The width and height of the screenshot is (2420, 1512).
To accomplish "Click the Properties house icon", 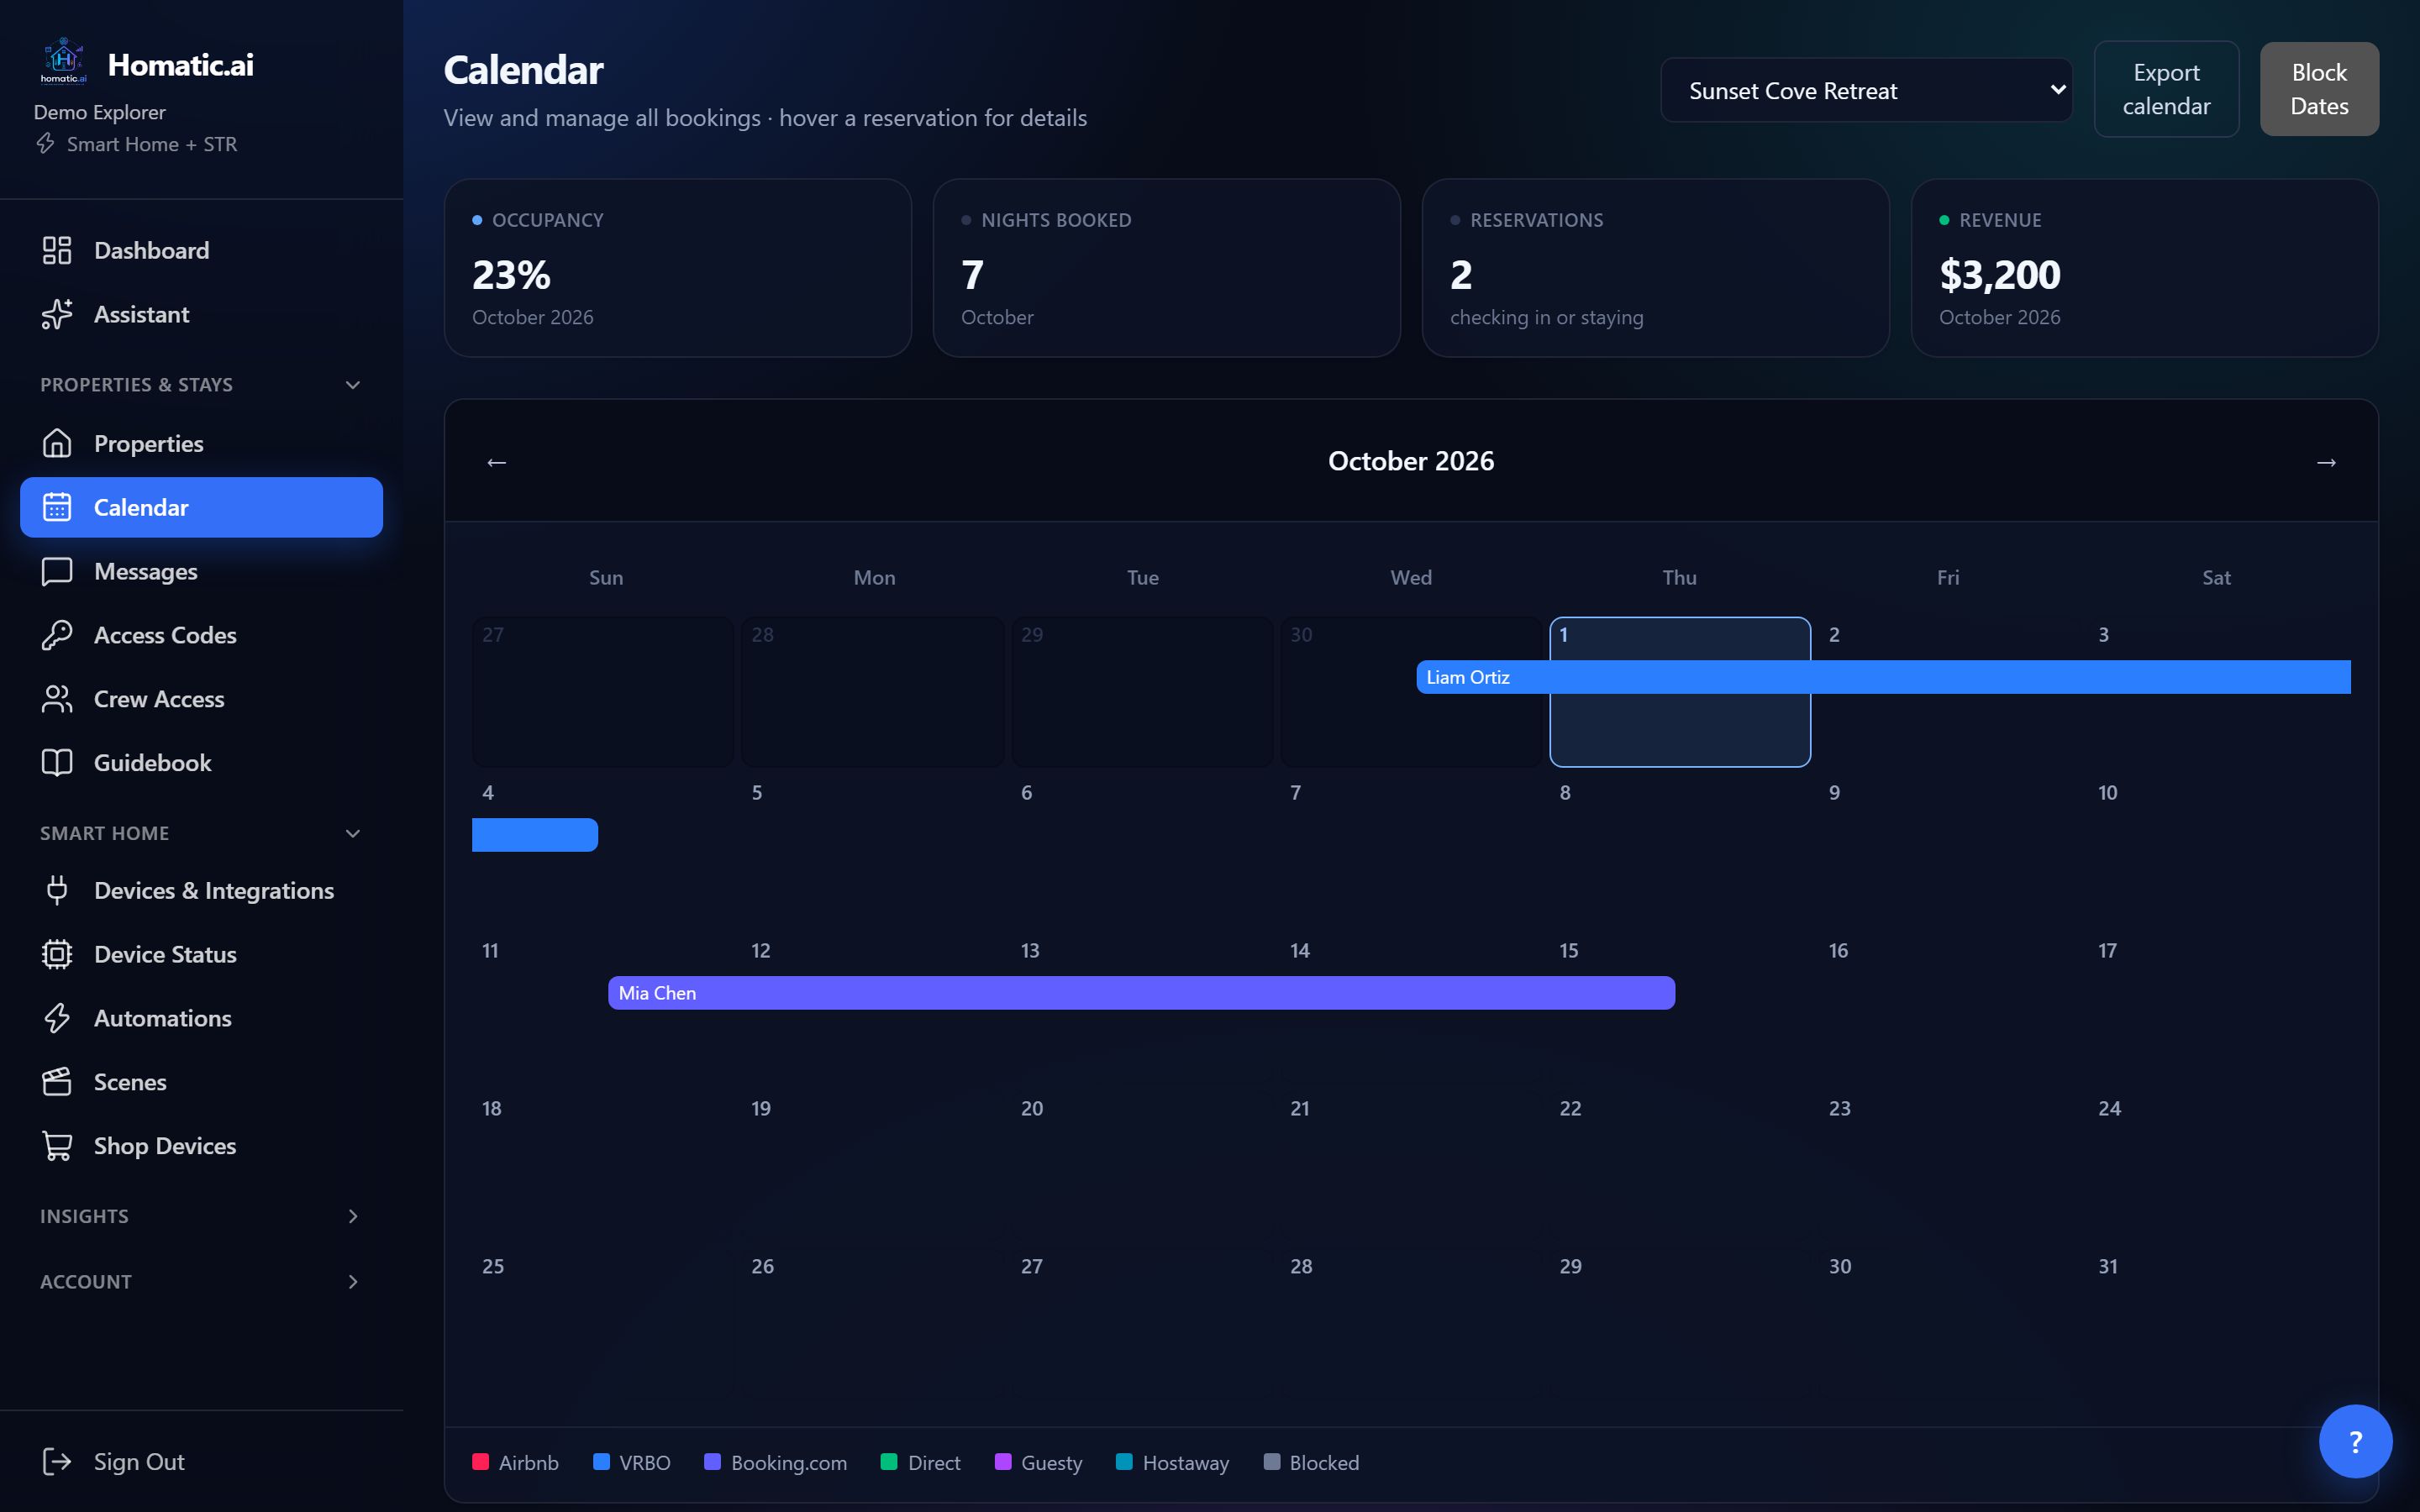I will (x=57, y=443).
